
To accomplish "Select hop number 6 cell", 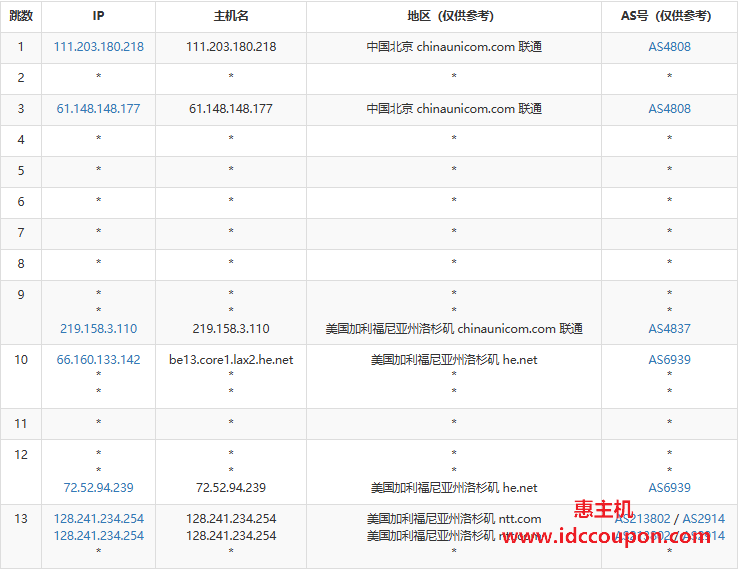I will coord(21,202).
